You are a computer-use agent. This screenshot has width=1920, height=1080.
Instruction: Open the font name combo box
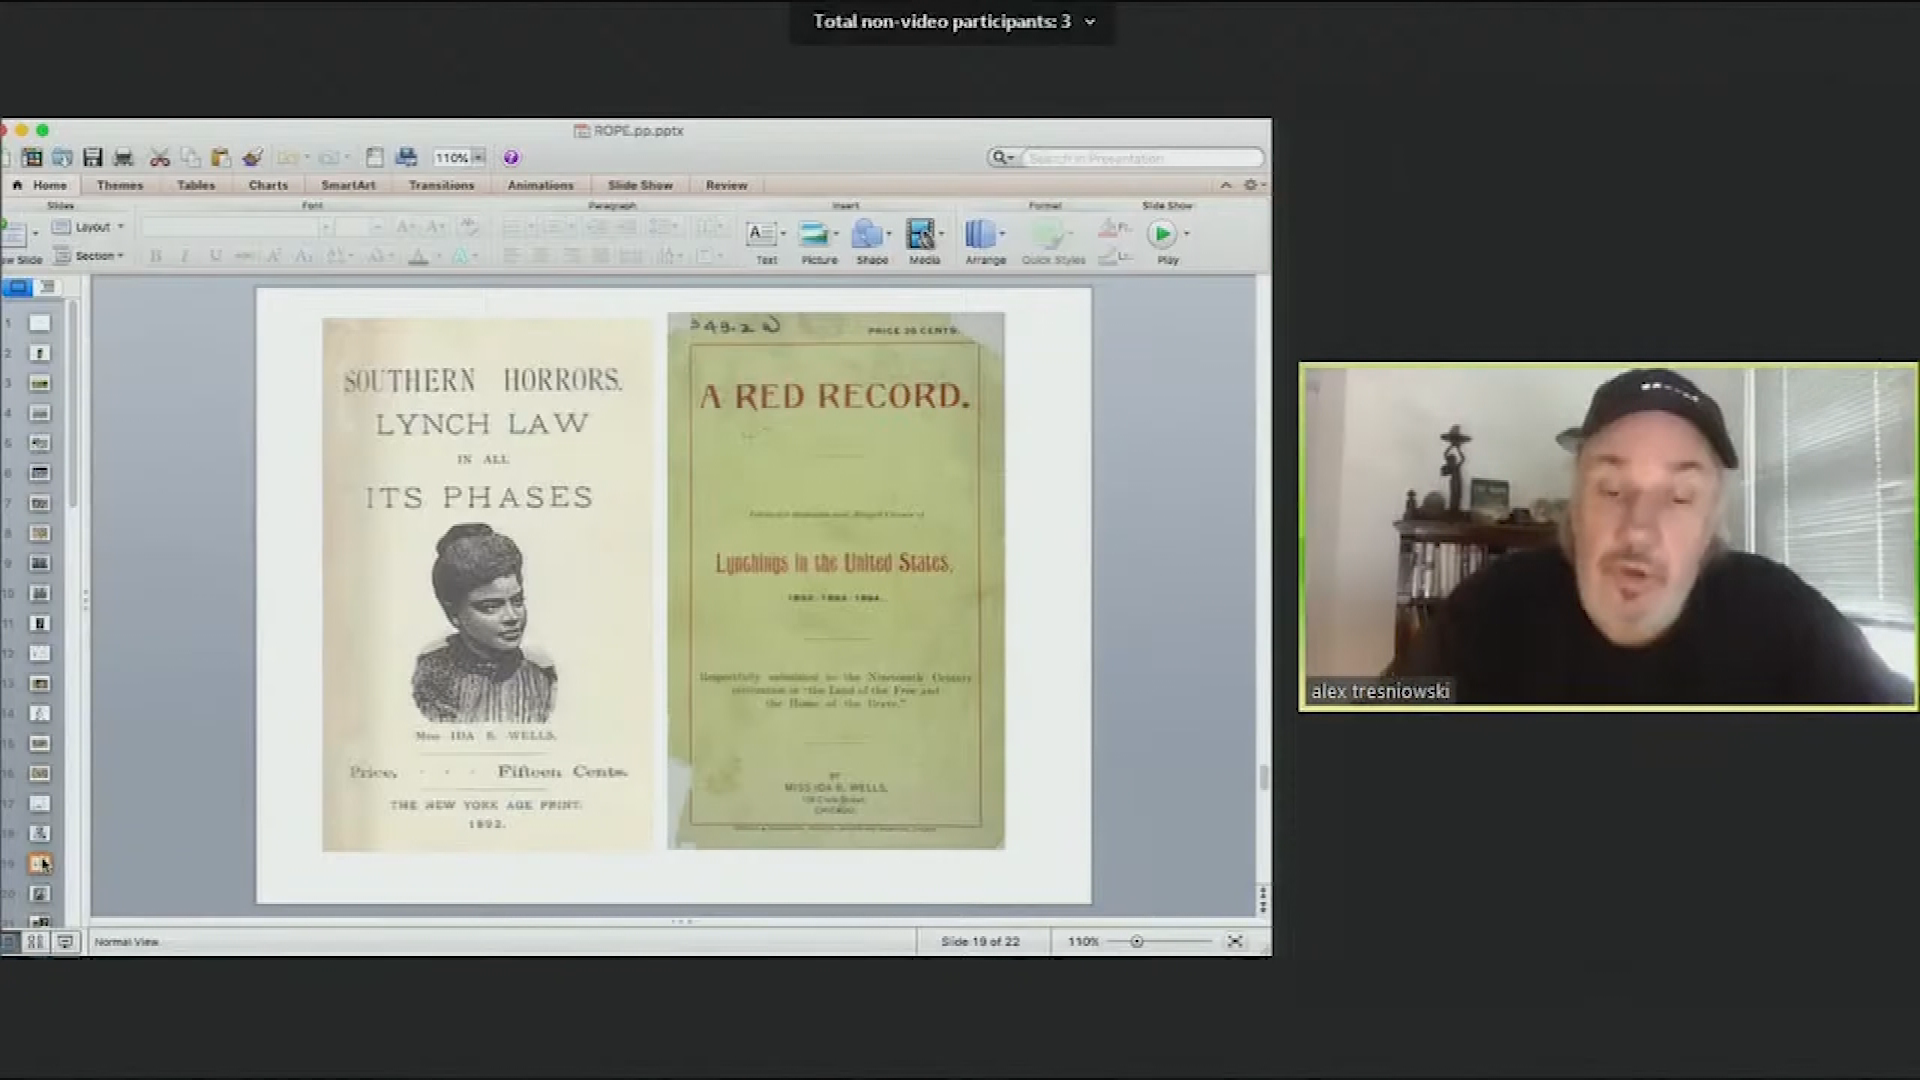(236, 227)
